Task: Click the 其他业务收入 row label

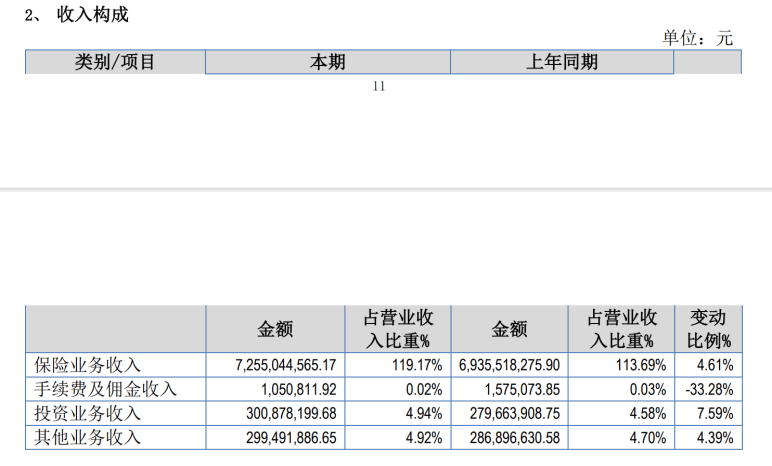Action: (x=88, y=437)
